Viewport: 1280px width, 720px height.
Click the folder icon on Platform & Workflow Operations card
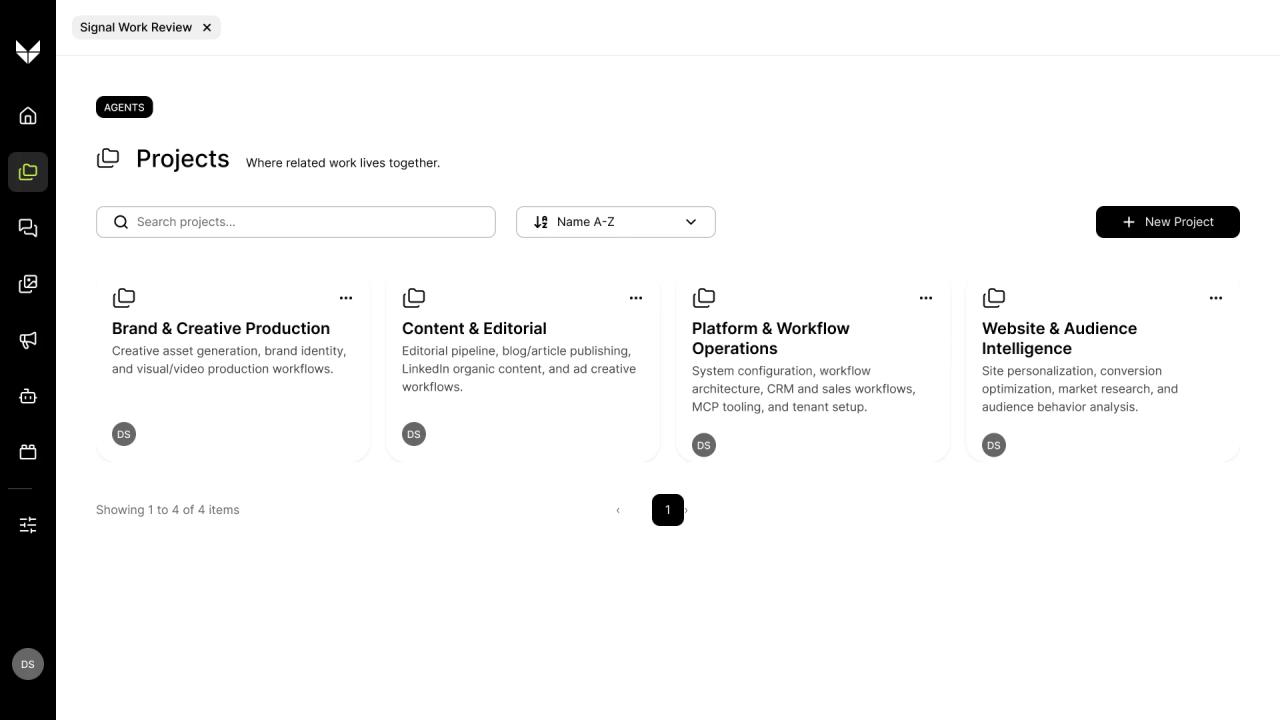pos(704,298)
